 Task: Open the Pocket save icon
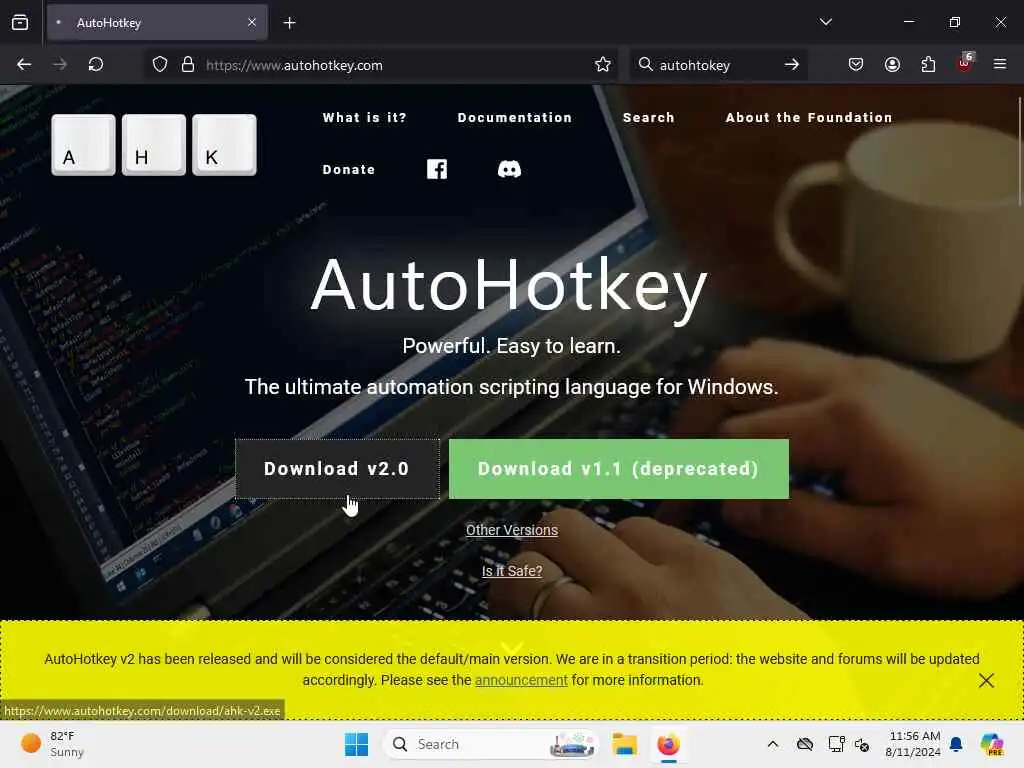[856, 64]
